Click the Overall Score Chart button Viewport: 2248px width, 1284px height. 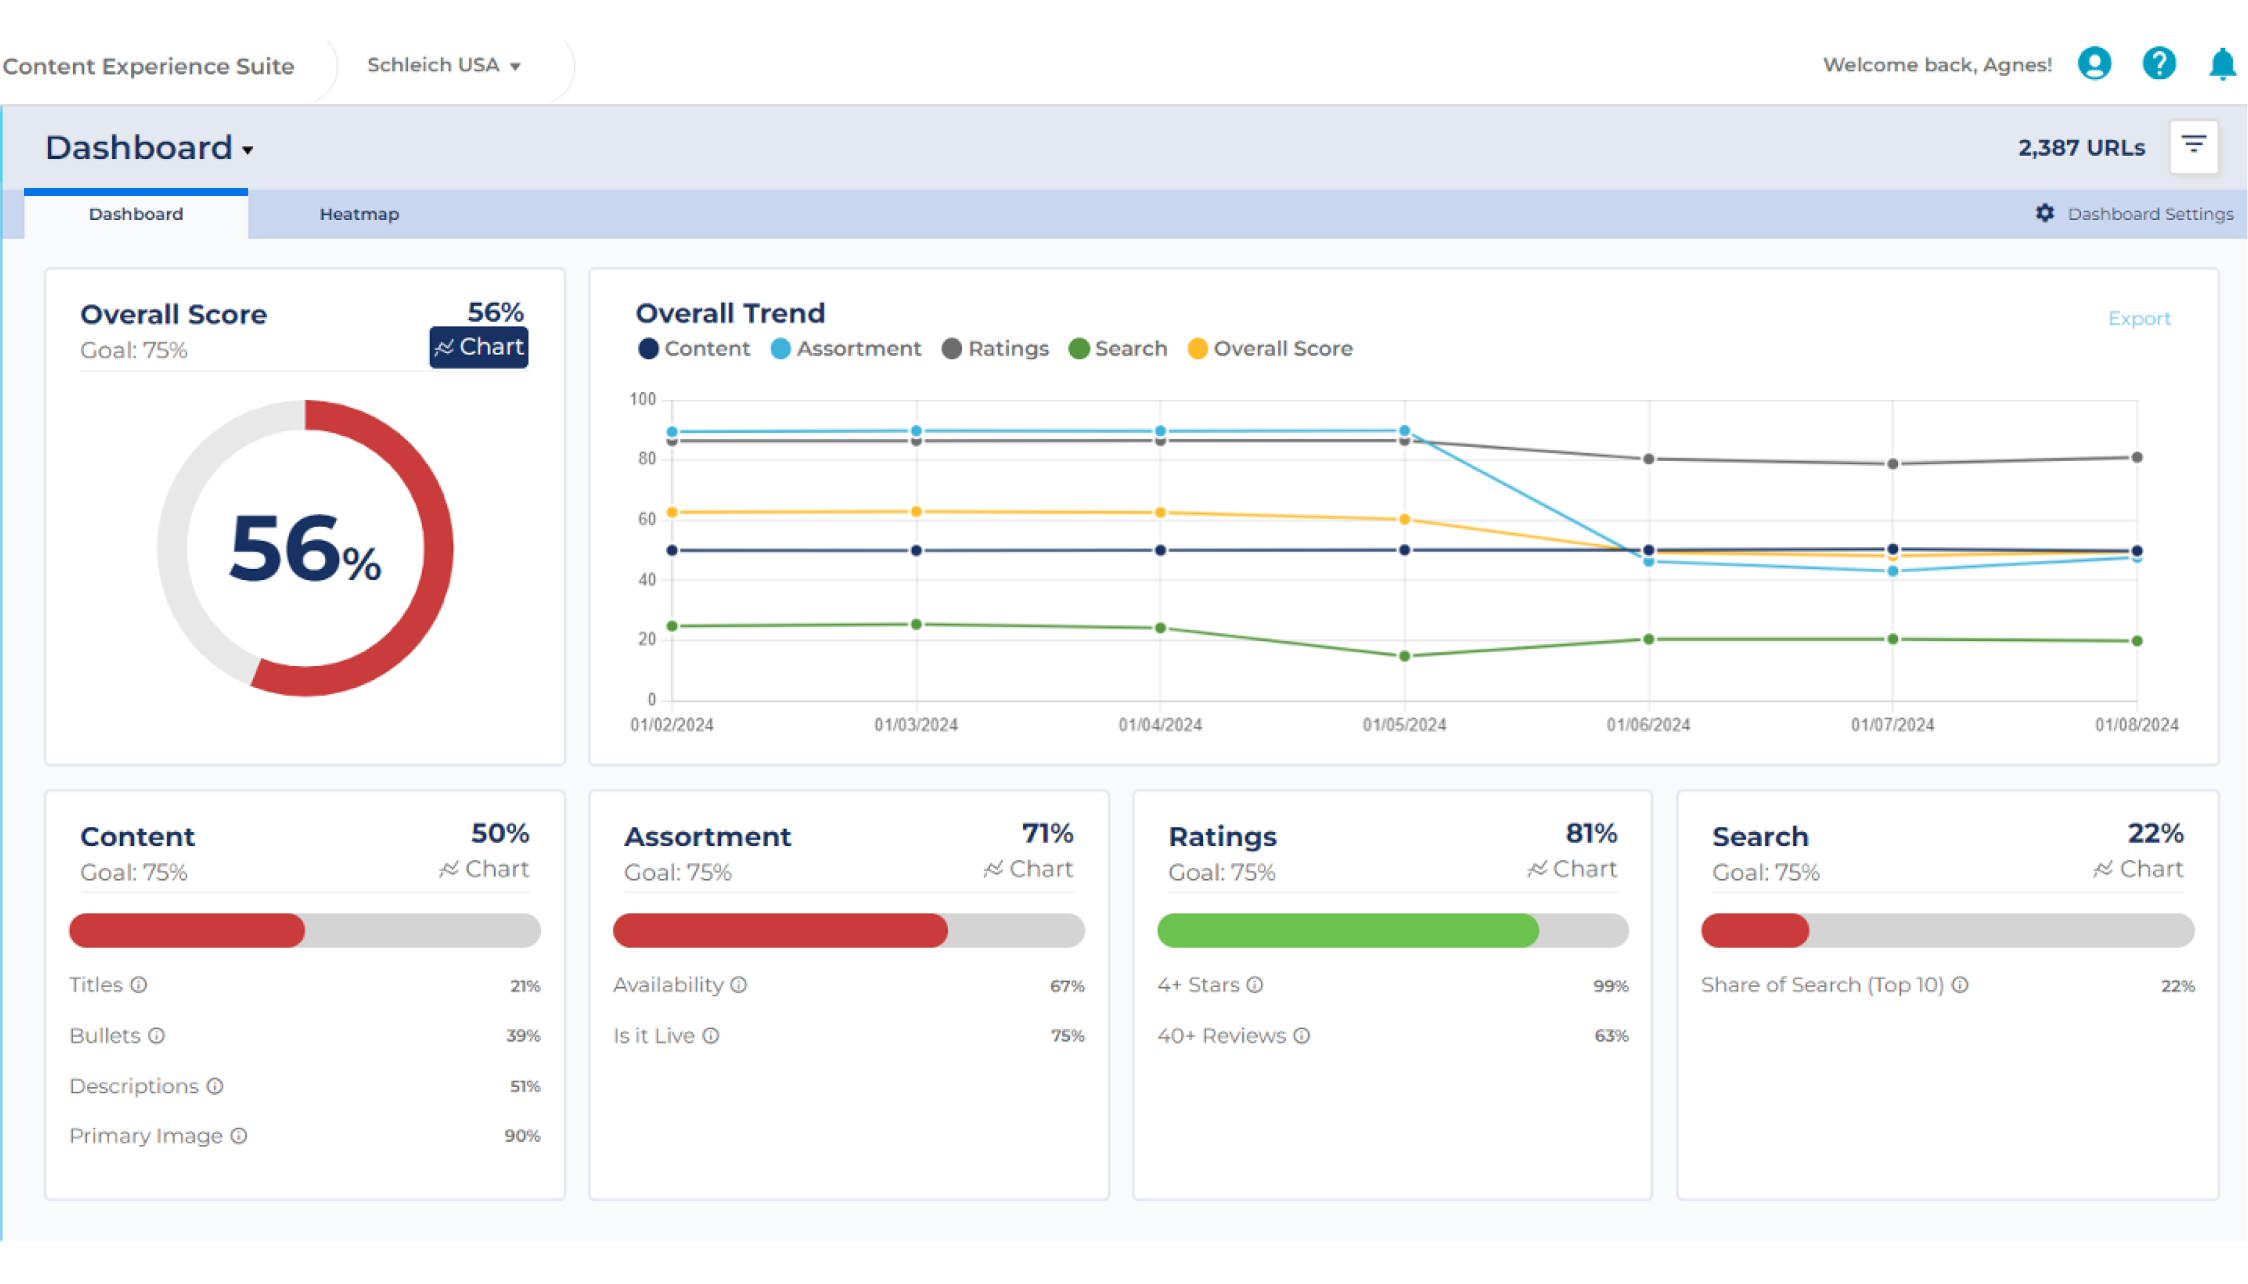click(479, 347)
